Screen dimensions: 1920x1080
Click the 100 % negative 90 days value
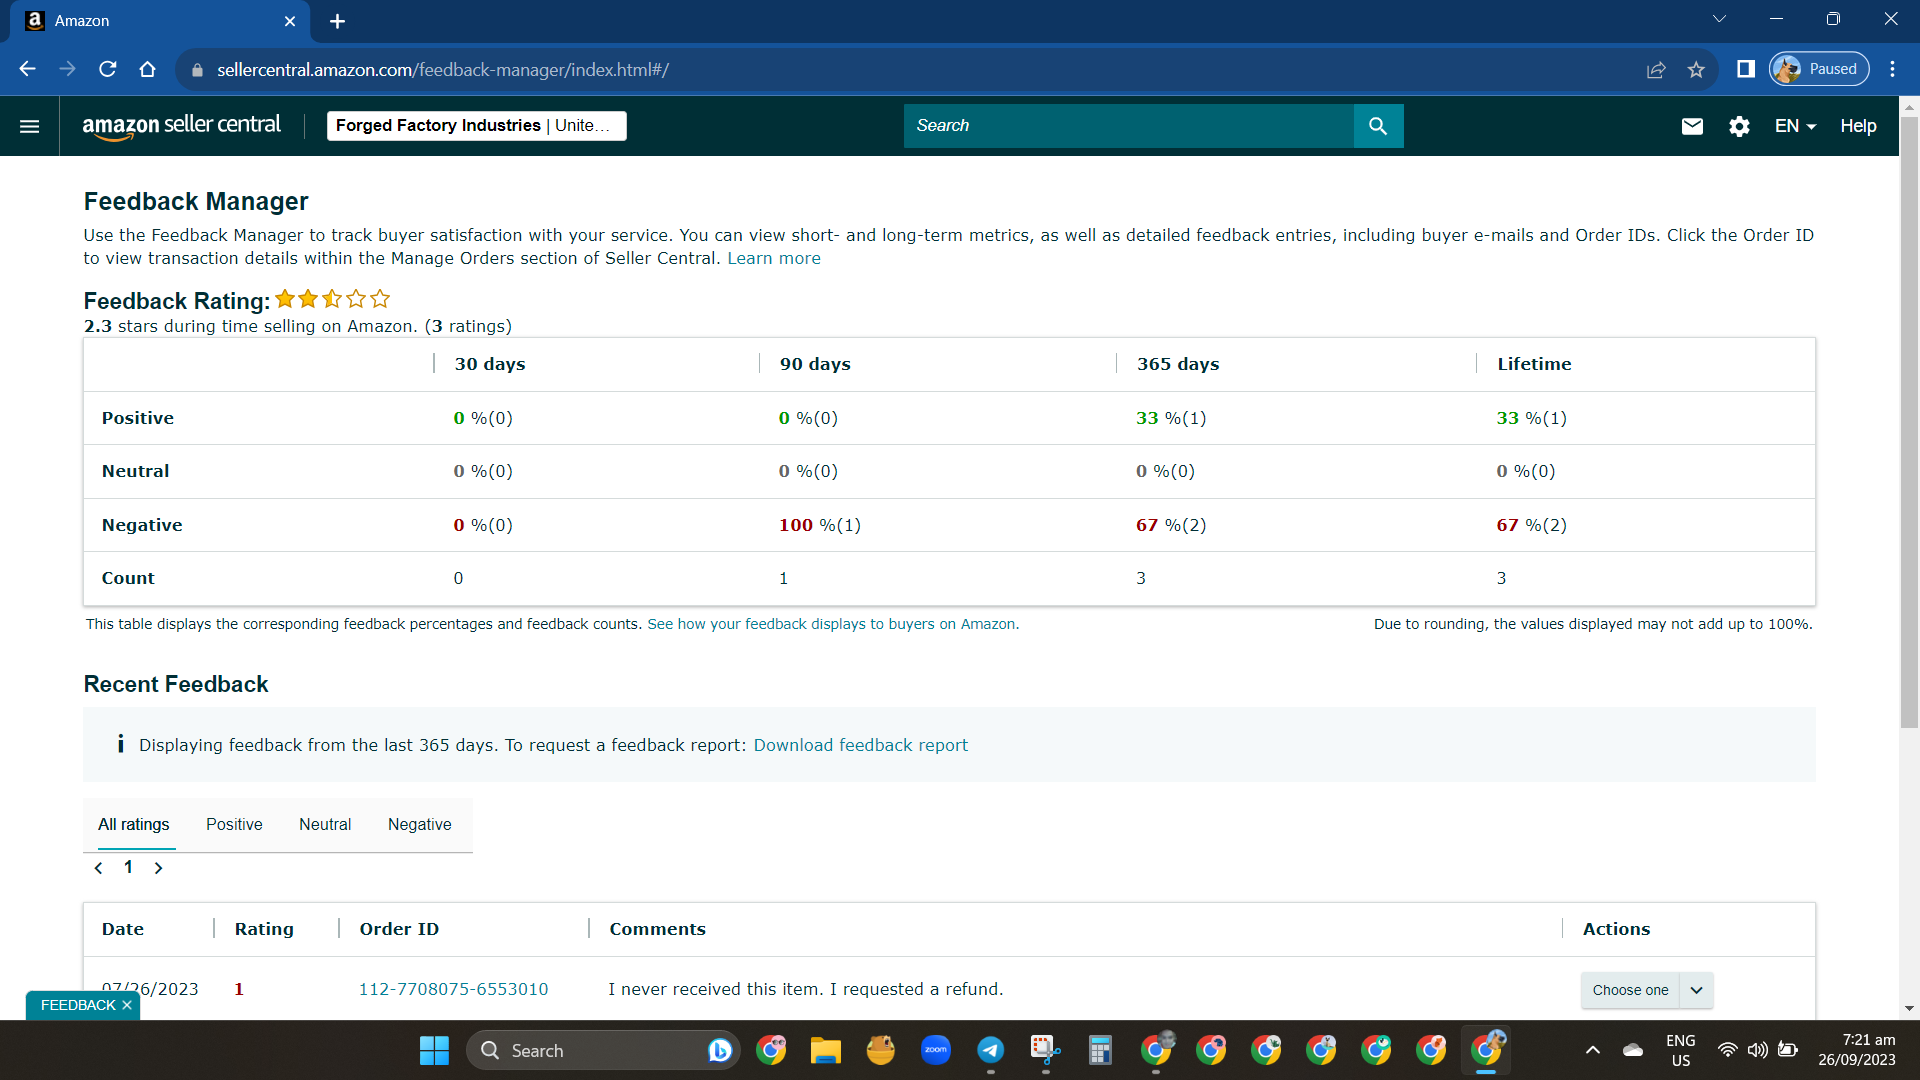[x=819, y=525]
